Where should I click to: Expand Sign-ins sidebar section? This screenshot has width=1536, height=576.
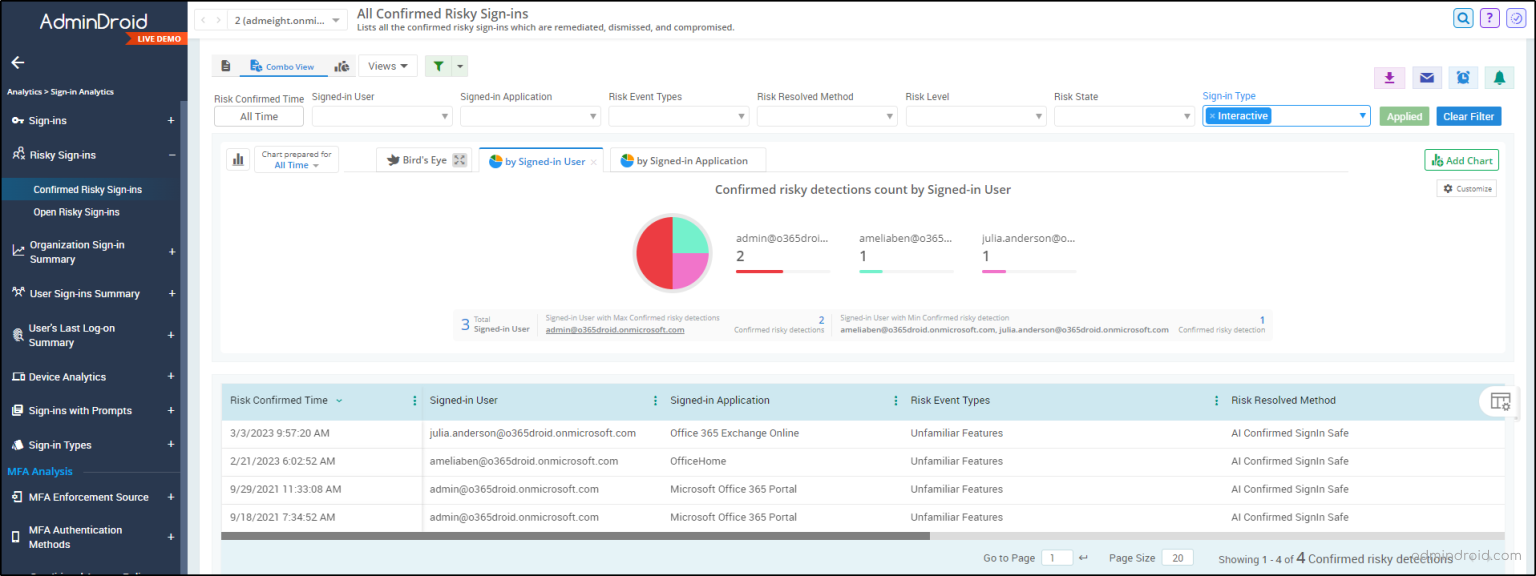click(x=171, y=121)
